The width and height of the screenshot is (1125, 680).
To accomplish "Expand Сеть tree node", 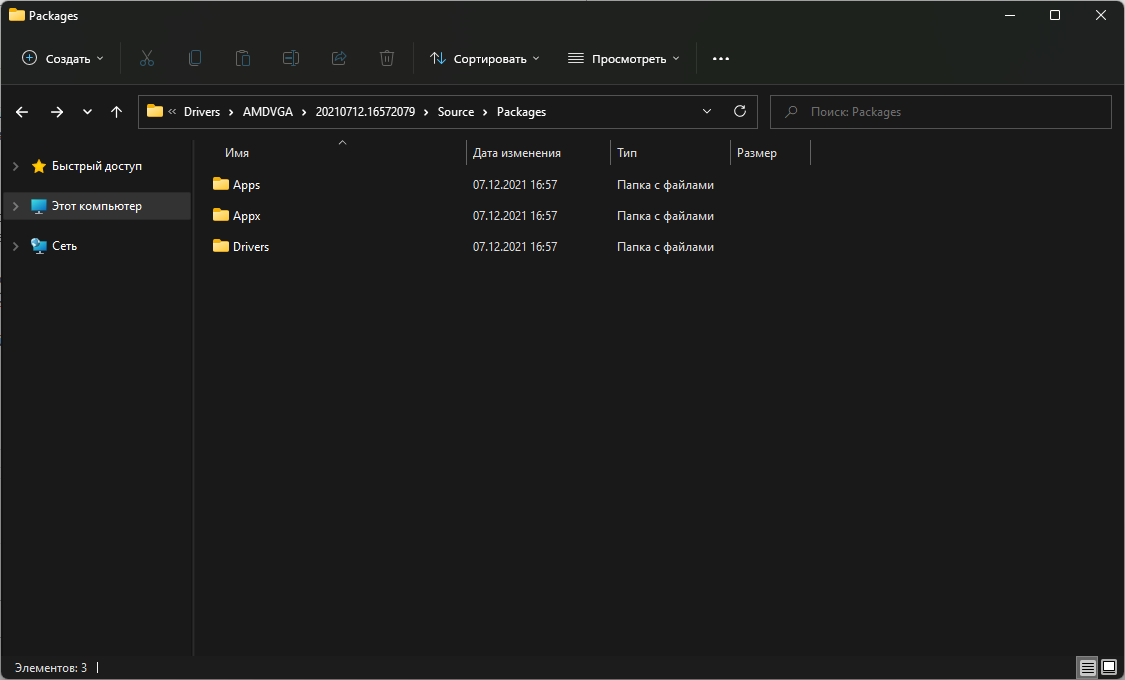I will pyautogui.click(x=15, y=246).
